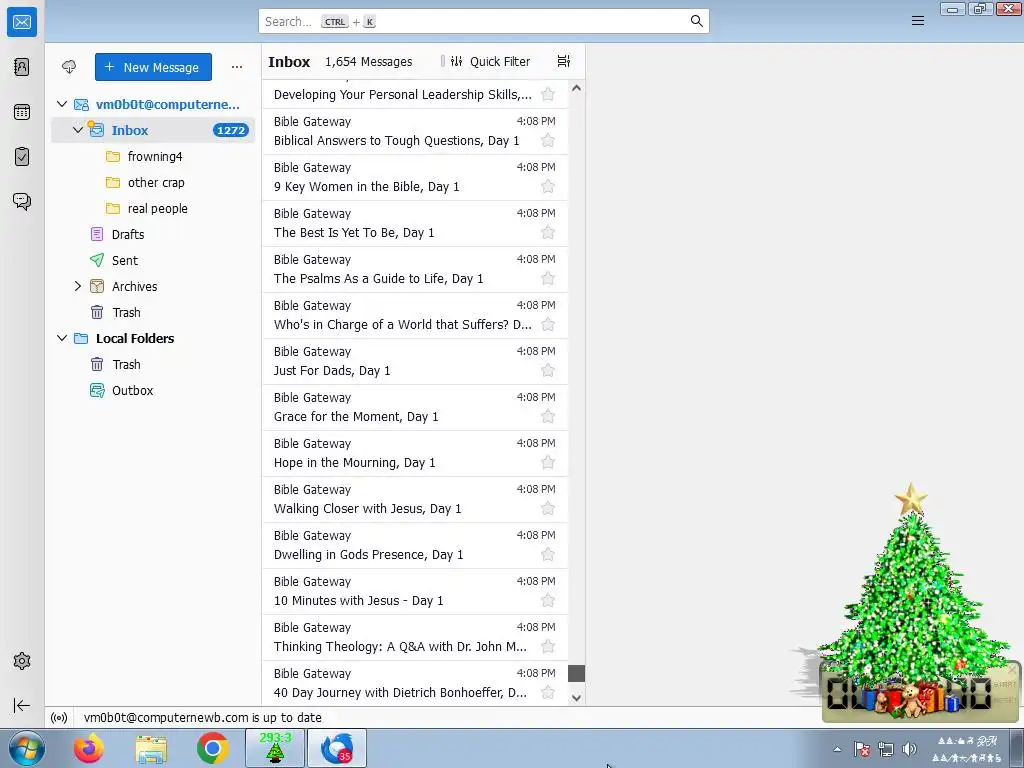Click the message list scrollbar thumb
Image resolution: width=1024 pixels, height=768 pixels.
tap(576, 673)
